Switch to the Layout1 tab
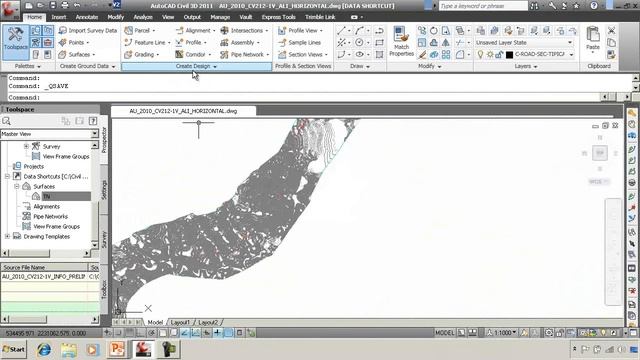 click(x=180, y=322)
